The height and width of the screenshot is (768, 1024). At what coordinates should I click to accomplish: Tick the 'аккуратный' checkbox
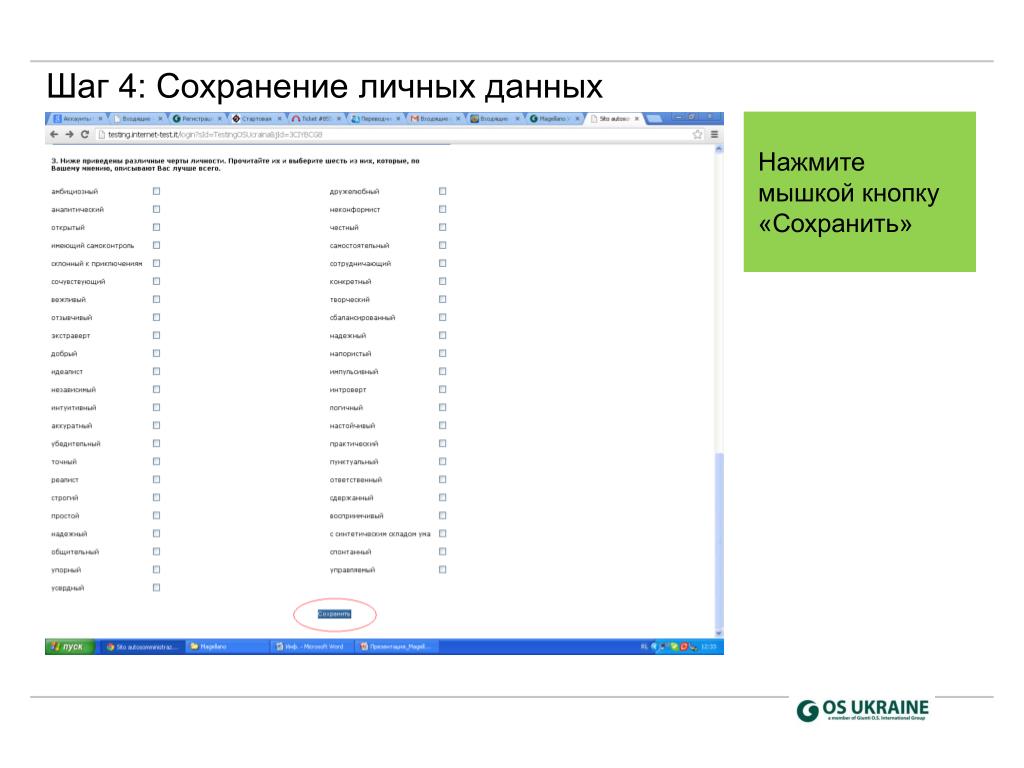coord(157,425)
